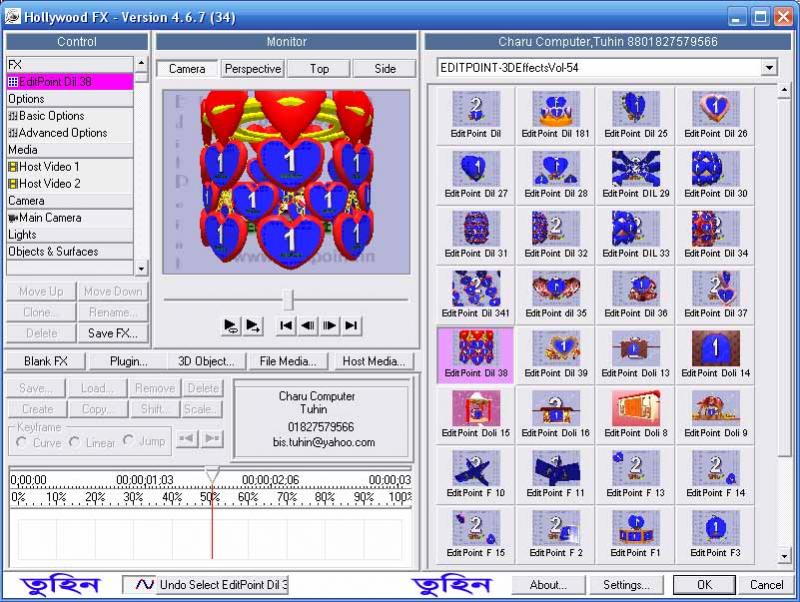The height and width of the screenshot is (602, 800).
Task: Select EditPoint Dil 36 effect
Action: [635, 295]
